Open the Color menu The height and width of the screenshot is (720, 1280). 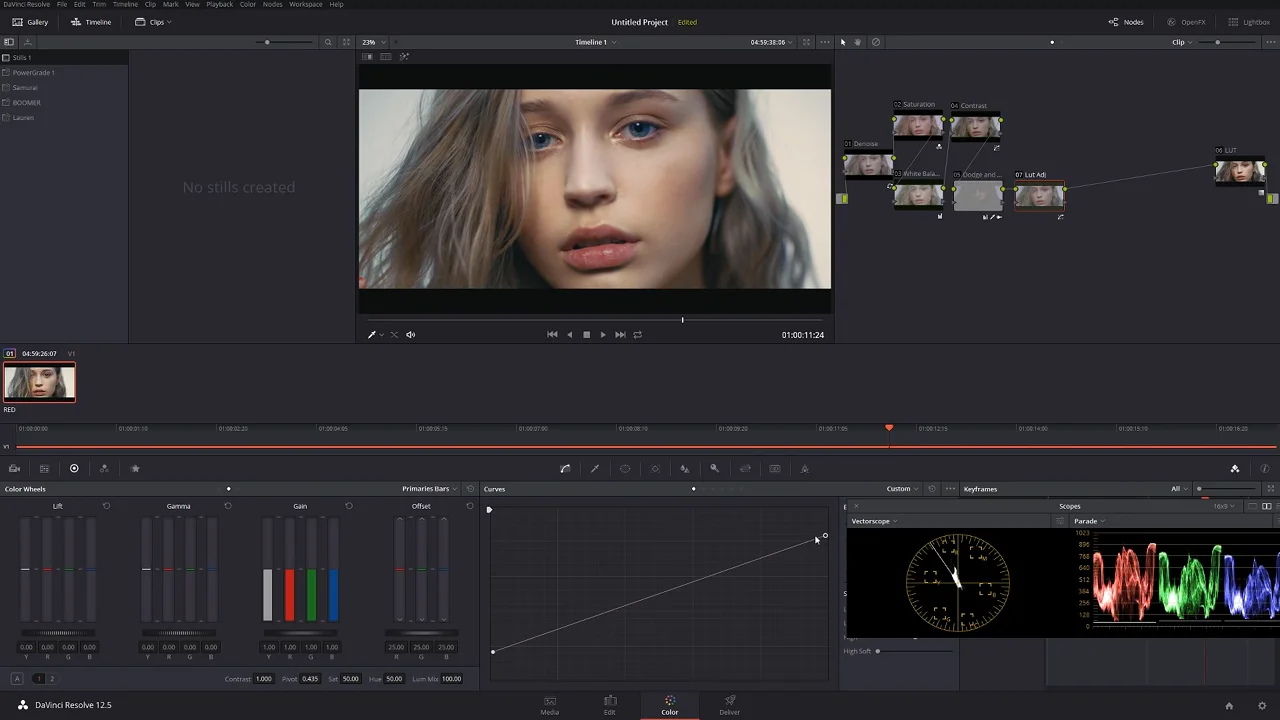tap(248, 4)
